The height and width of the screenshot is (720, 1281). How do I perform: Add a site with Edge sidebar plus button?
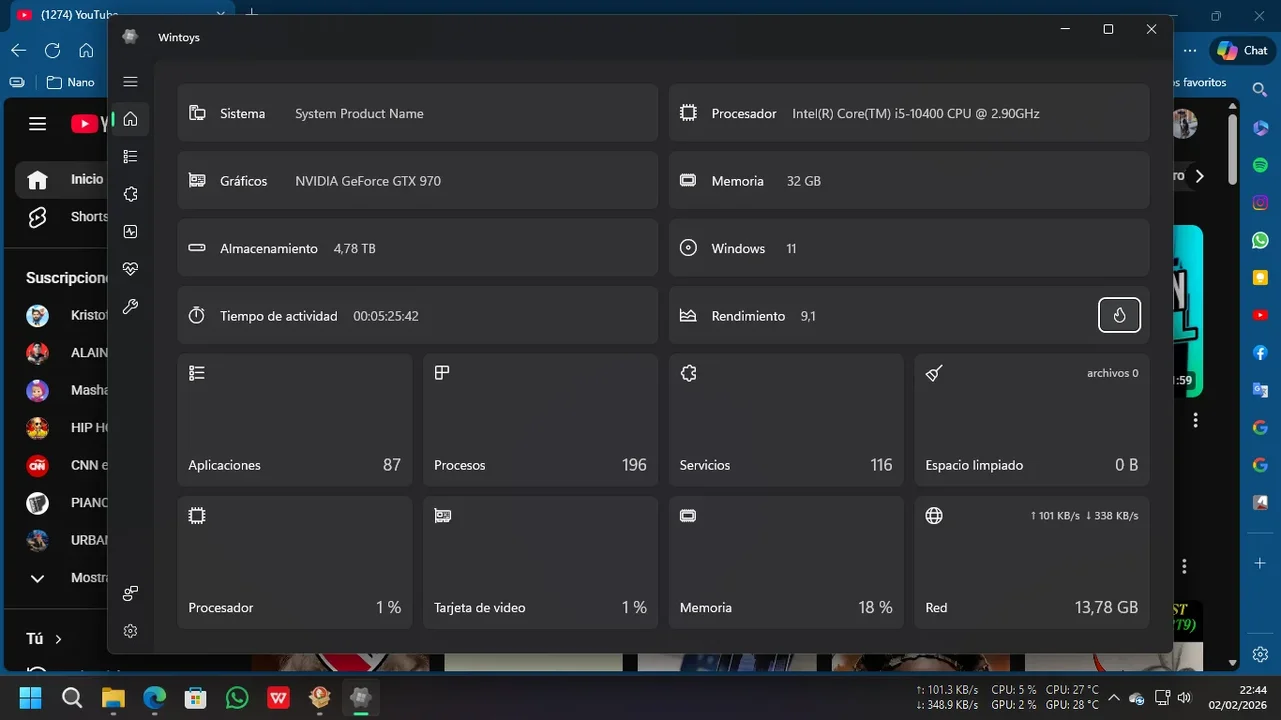1260,564
